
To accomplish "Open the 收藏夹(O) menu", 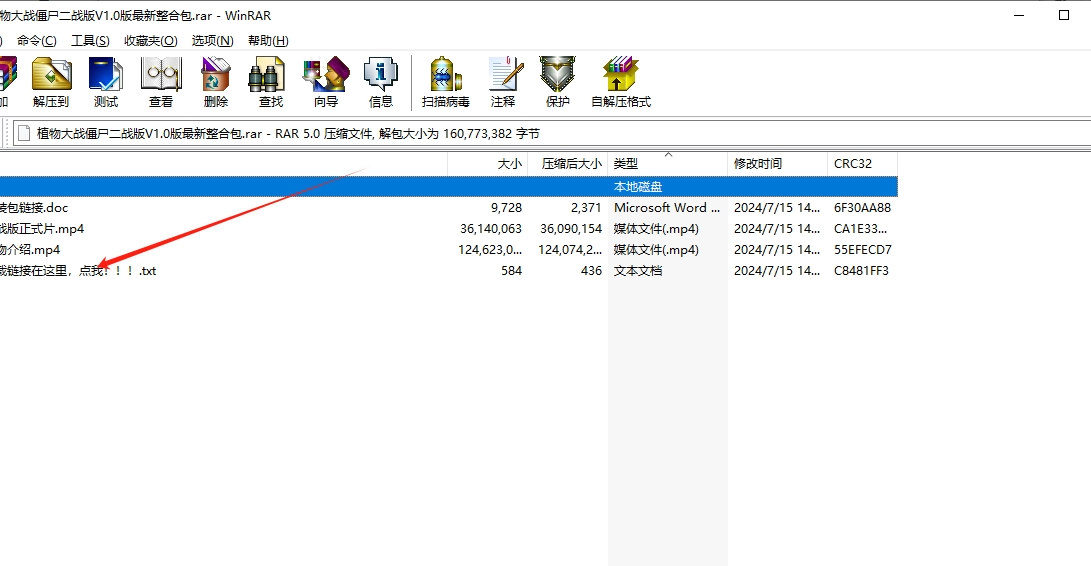I will point(151,40).
